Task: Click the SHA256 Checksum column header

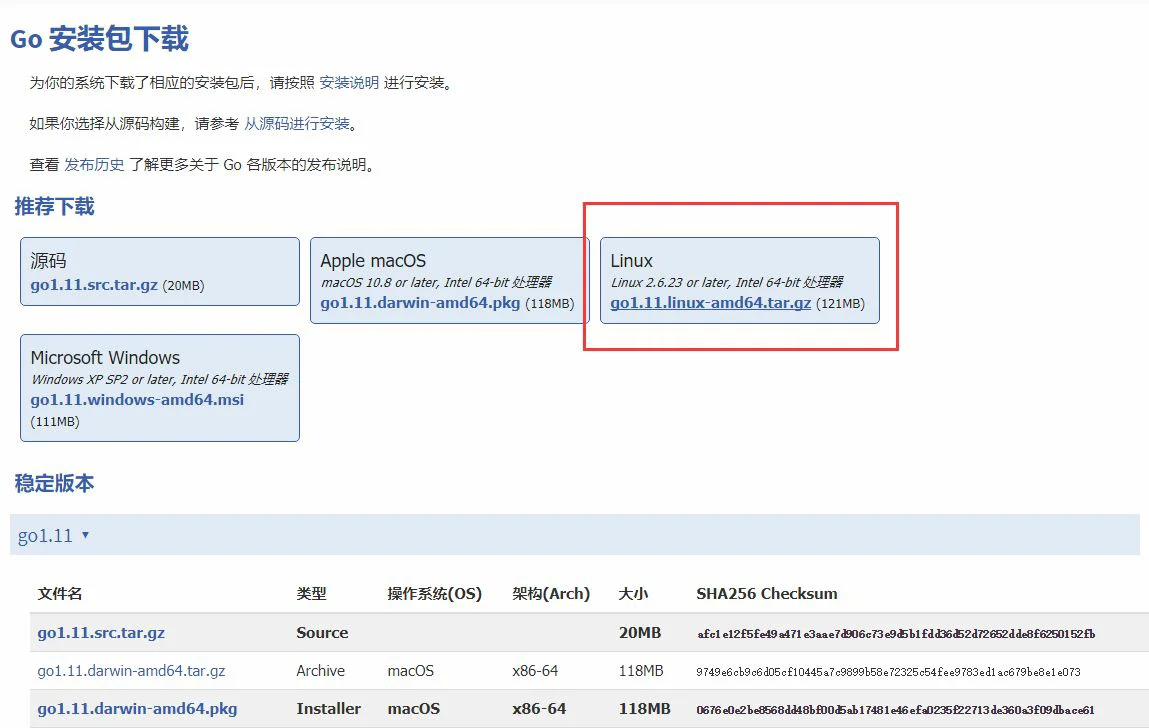Action: (x=766, y=594)
